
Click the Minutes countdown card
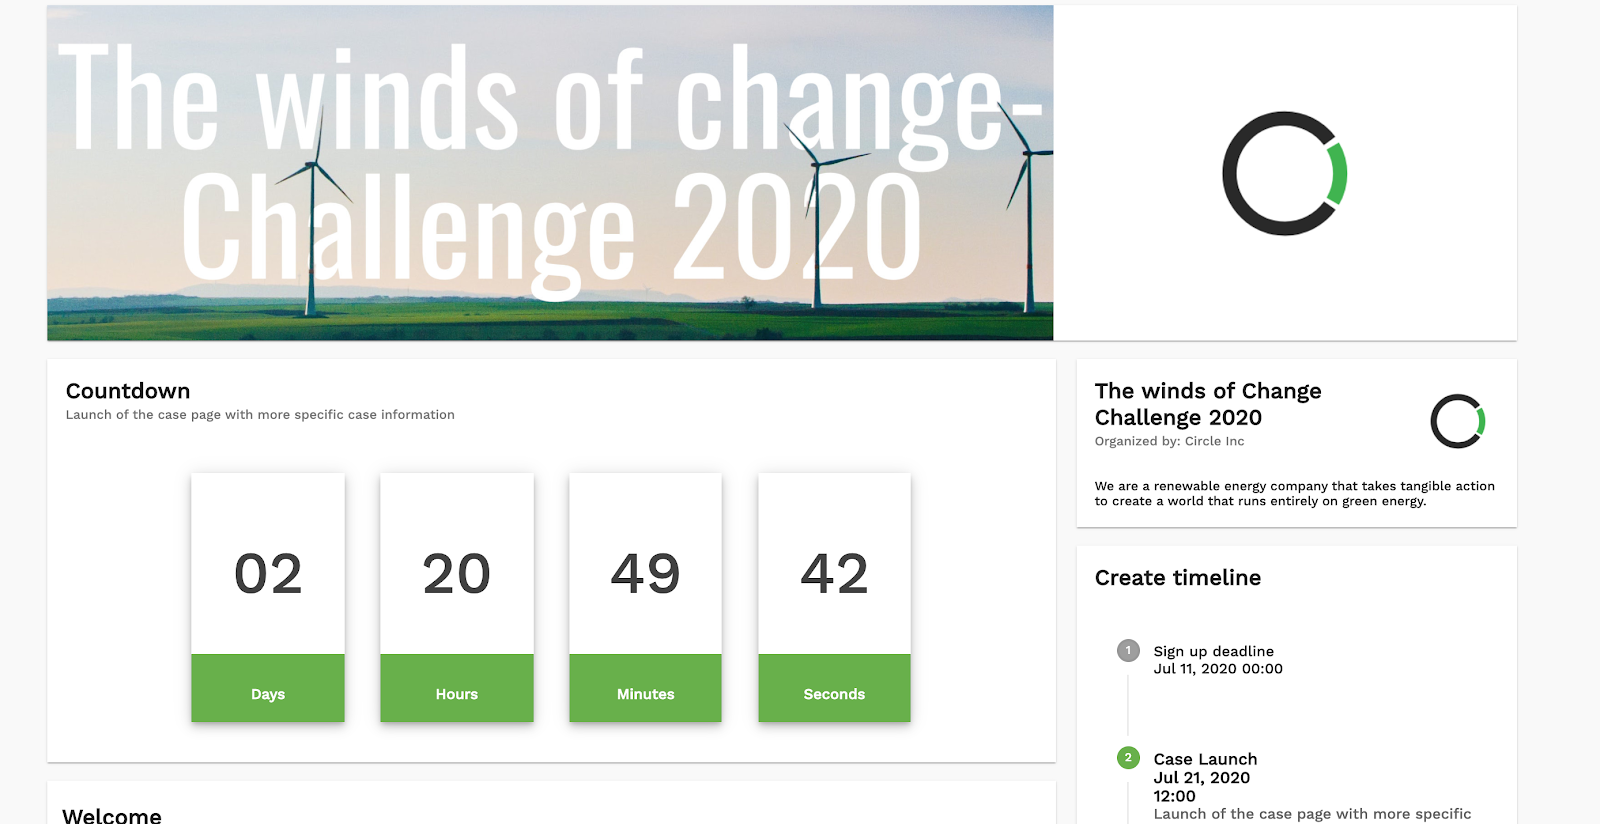[645, 597]
